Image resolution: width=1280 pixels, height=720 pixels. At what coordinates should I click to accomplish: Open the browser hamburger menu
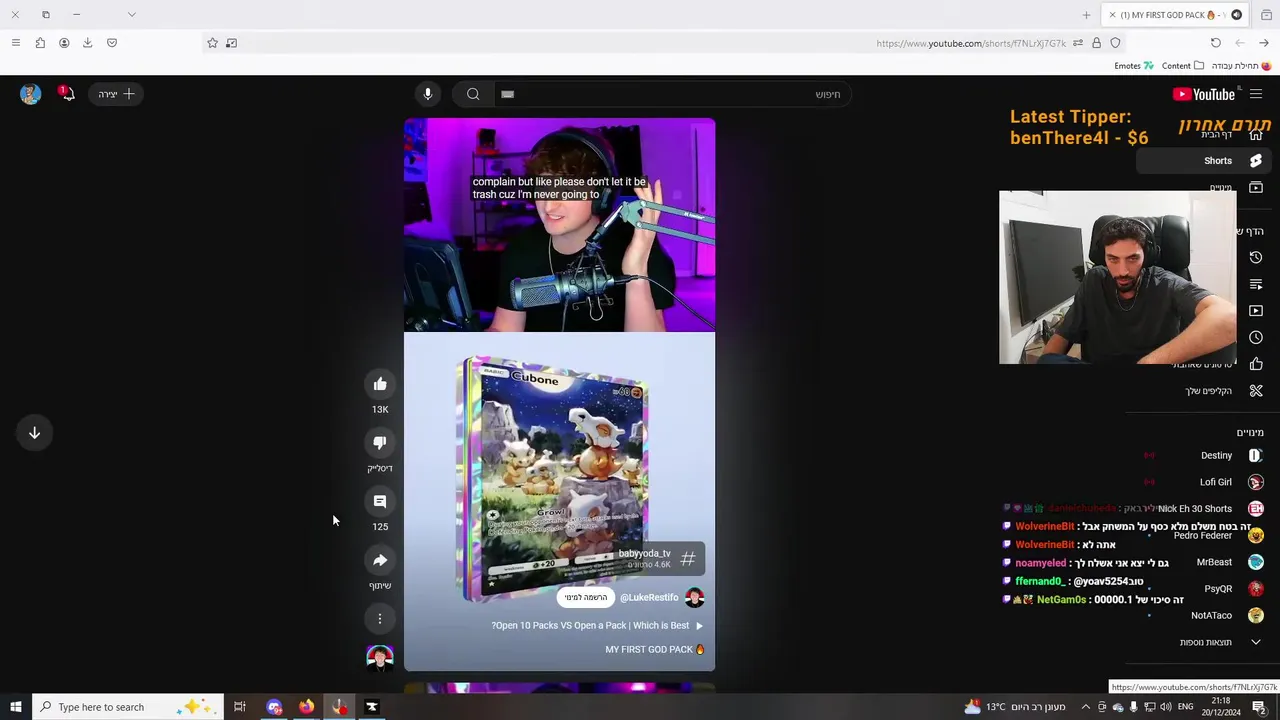tap(15, 43)
